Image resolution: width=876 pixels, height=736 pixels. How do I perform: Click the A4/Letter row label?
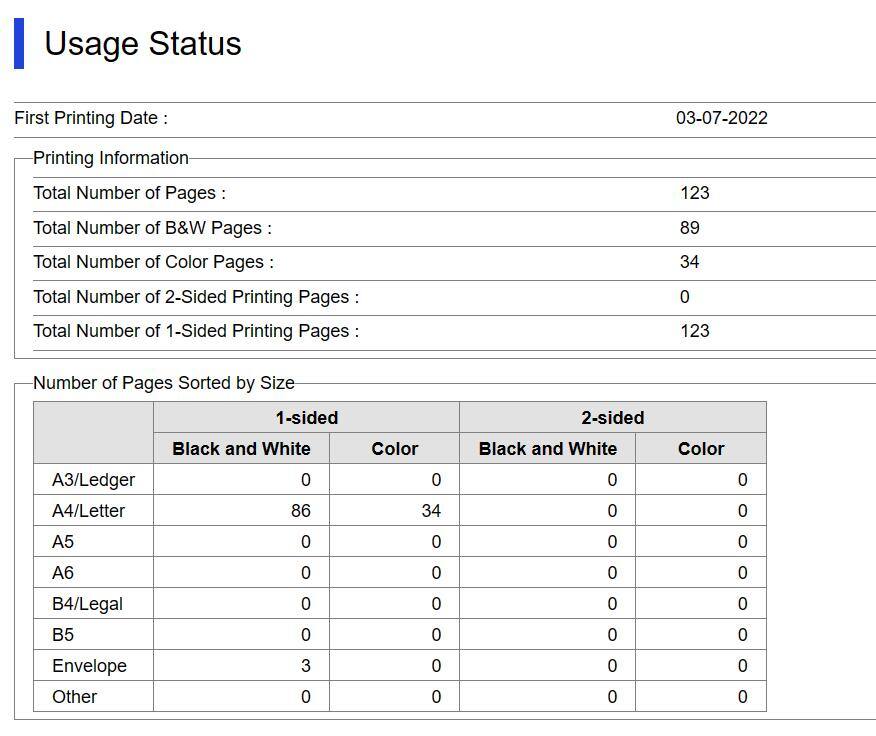[89, 511]
